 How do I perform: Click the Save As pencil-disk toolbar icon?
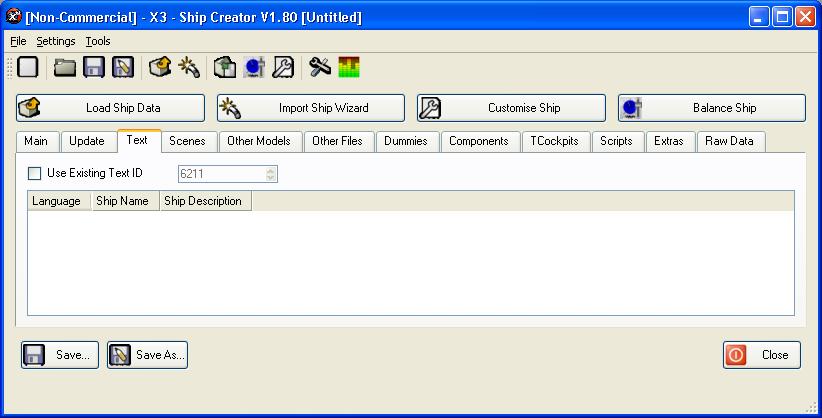pyautogui.click(x=123, y=68)
